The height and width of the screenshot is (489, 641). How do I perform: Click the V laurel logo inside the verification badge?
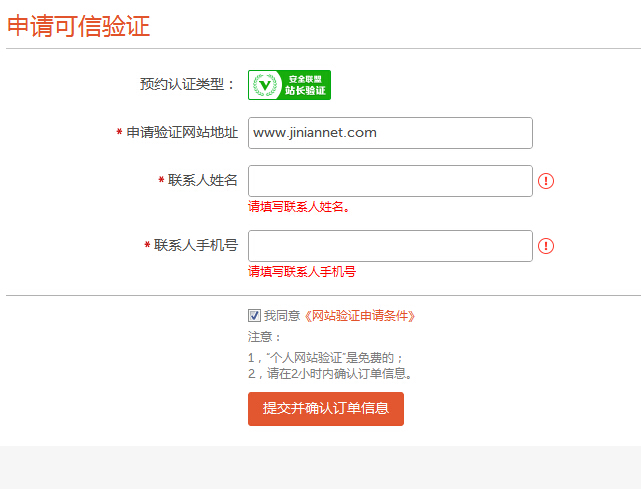[265, 85]
